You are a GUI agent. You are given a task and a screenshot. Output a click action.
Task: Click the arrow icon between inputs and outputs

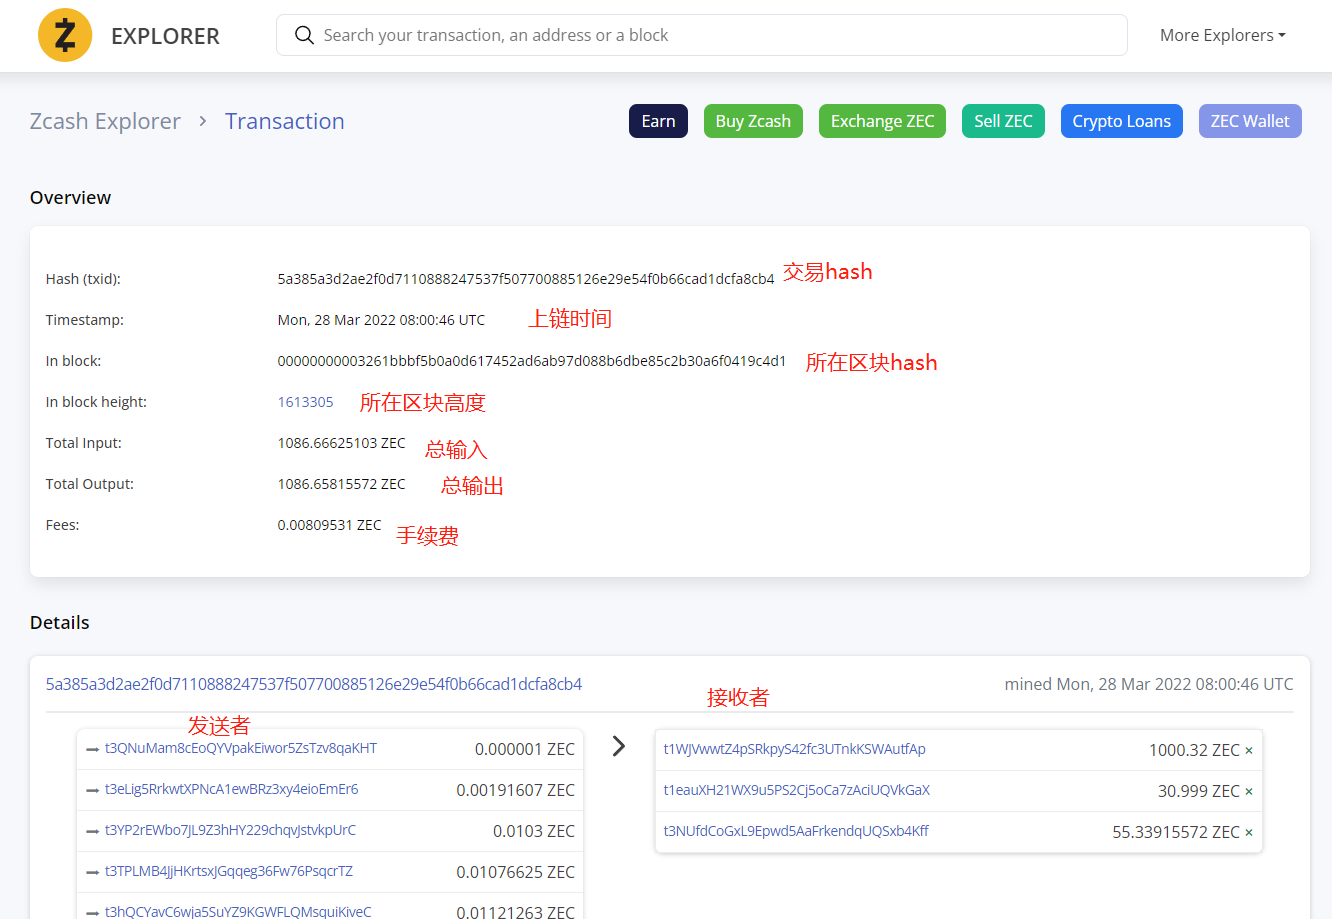point(619,746)
